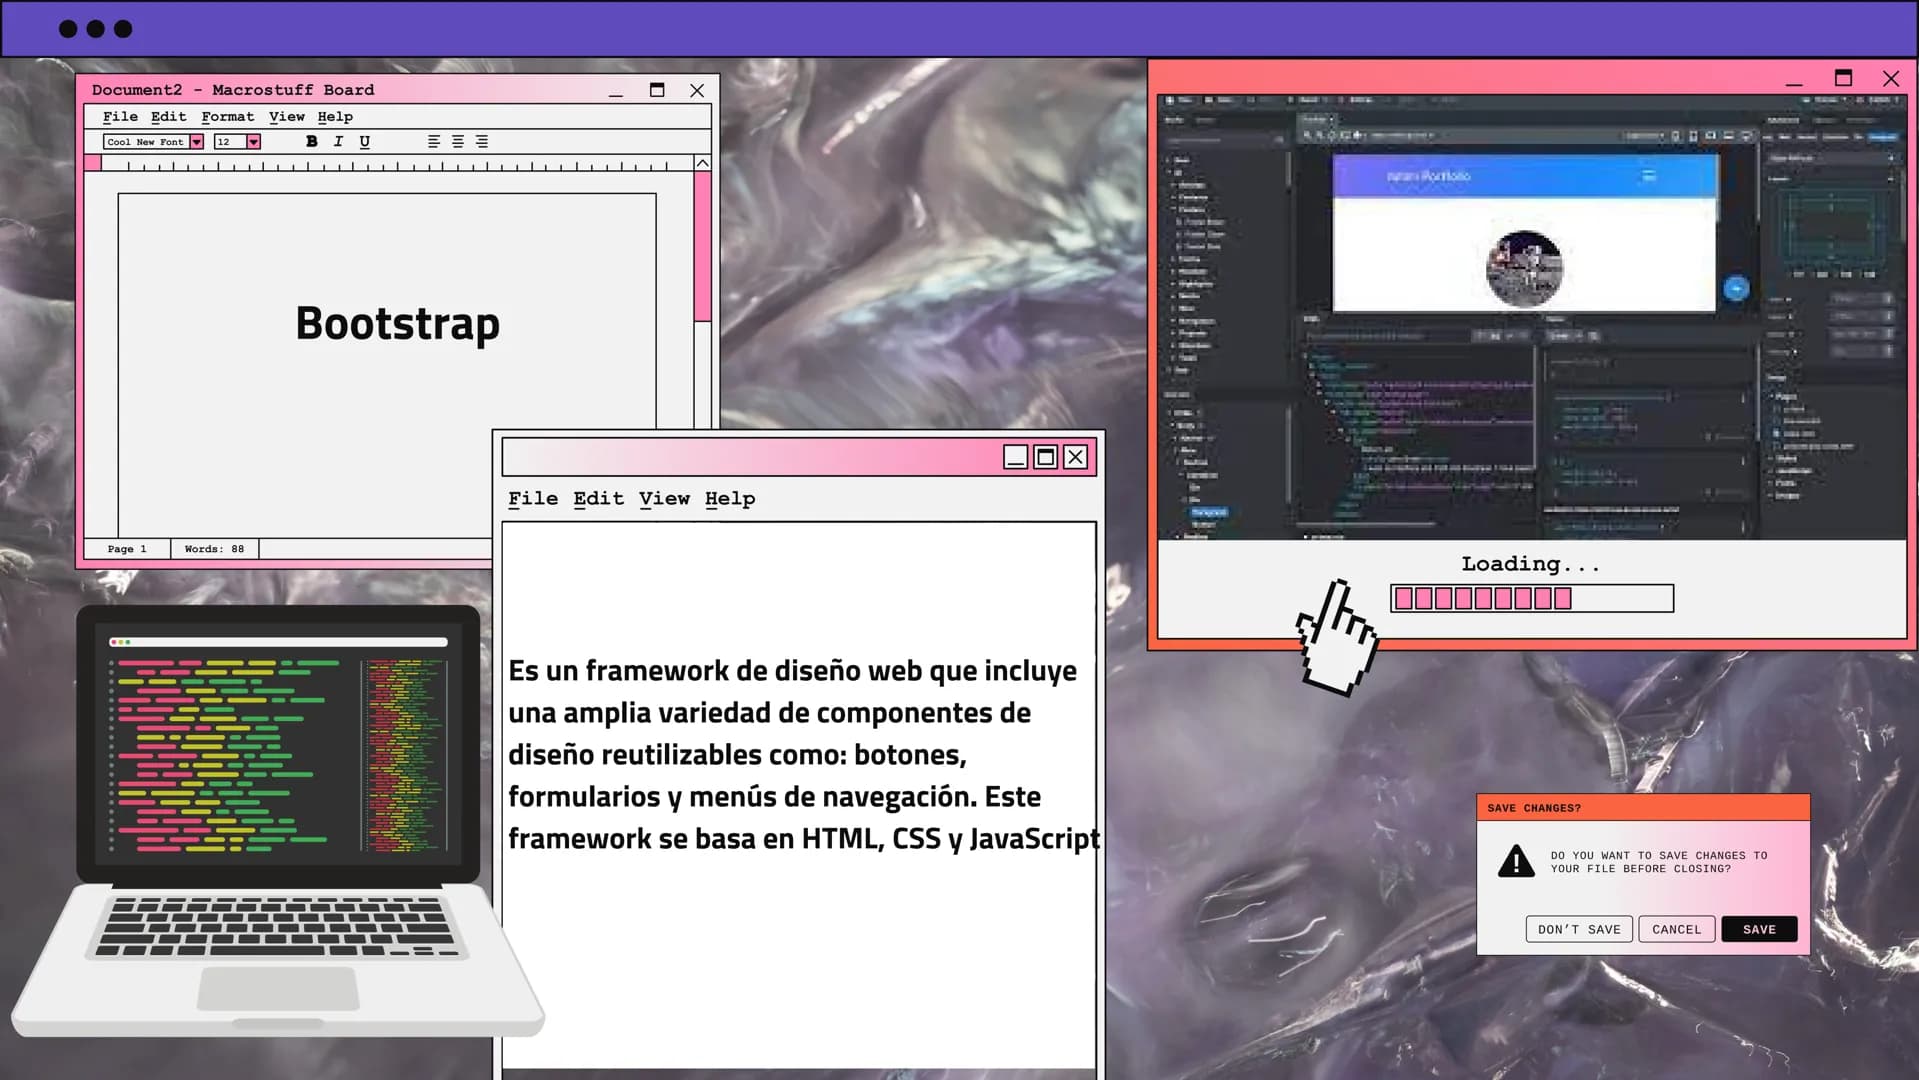
Task: Click the warning triangle icon in dialog
Action: (1516, 861)
